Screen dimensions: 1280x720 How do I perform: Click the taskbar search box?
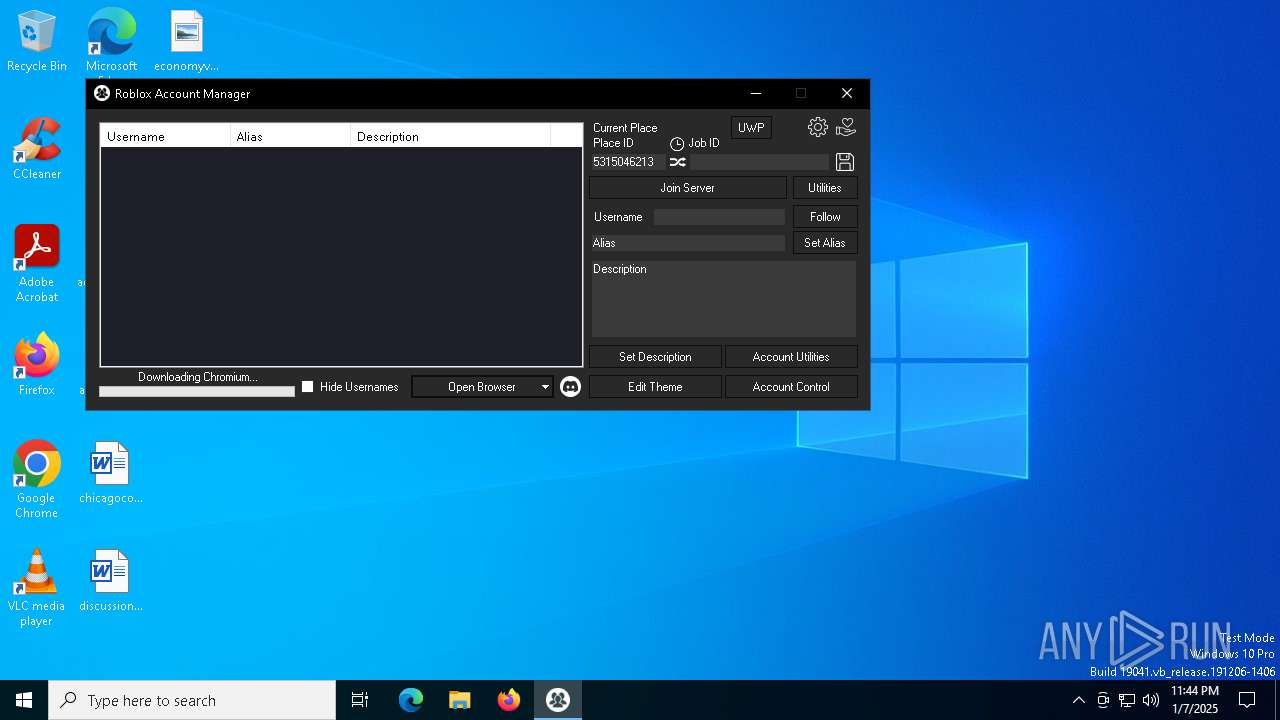click(x=192, y=700)
